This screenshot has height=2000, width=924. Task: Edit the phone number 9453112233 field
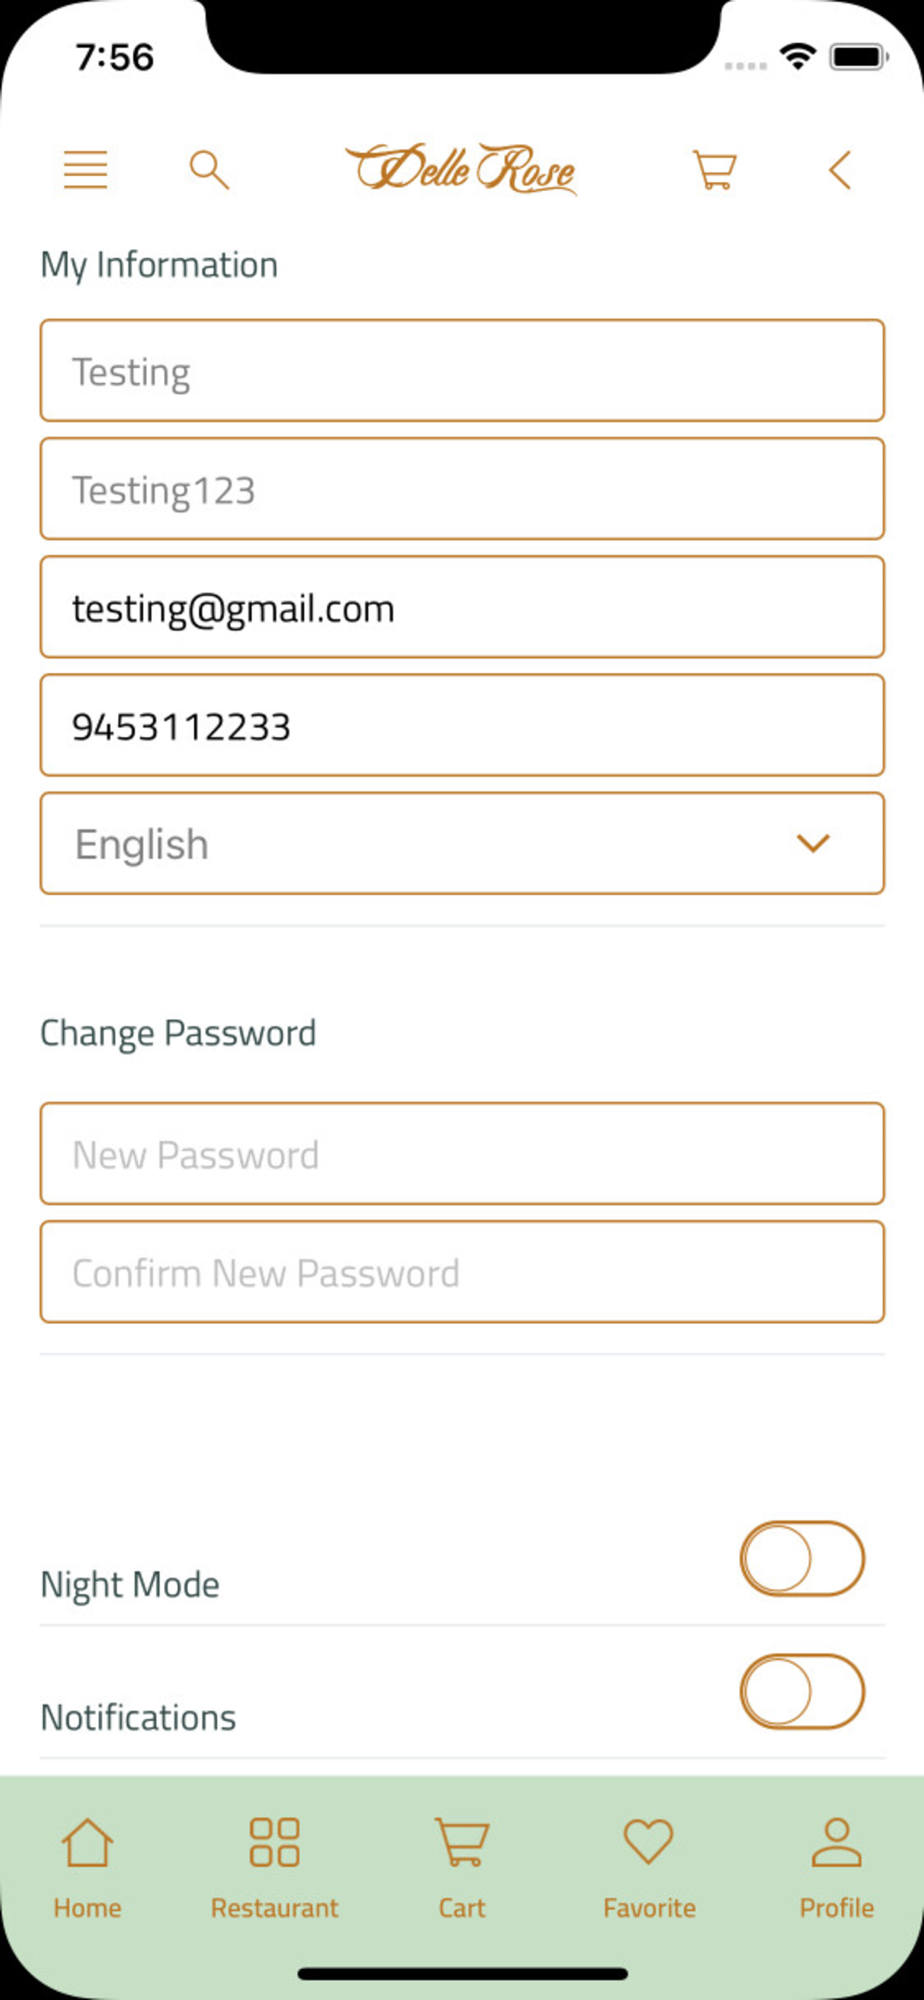462,725
